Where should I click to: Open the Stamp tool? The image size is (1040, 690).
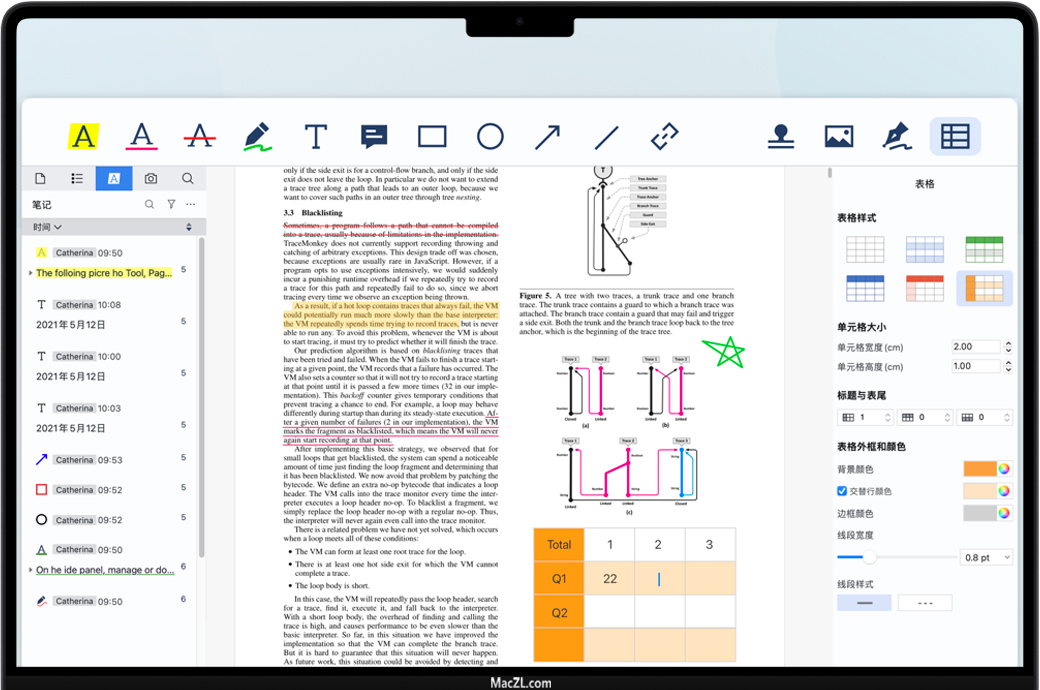pyautogui.click(x=781, y=137)
